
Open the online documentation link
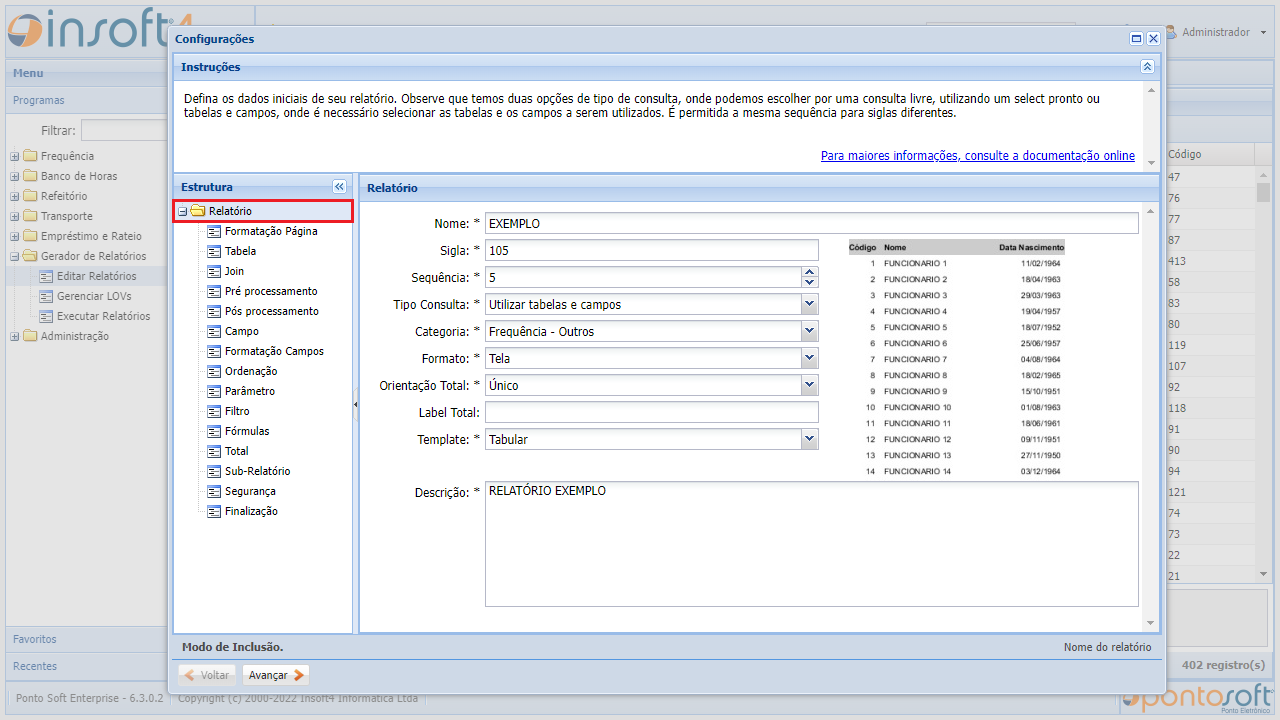[977, 156]
